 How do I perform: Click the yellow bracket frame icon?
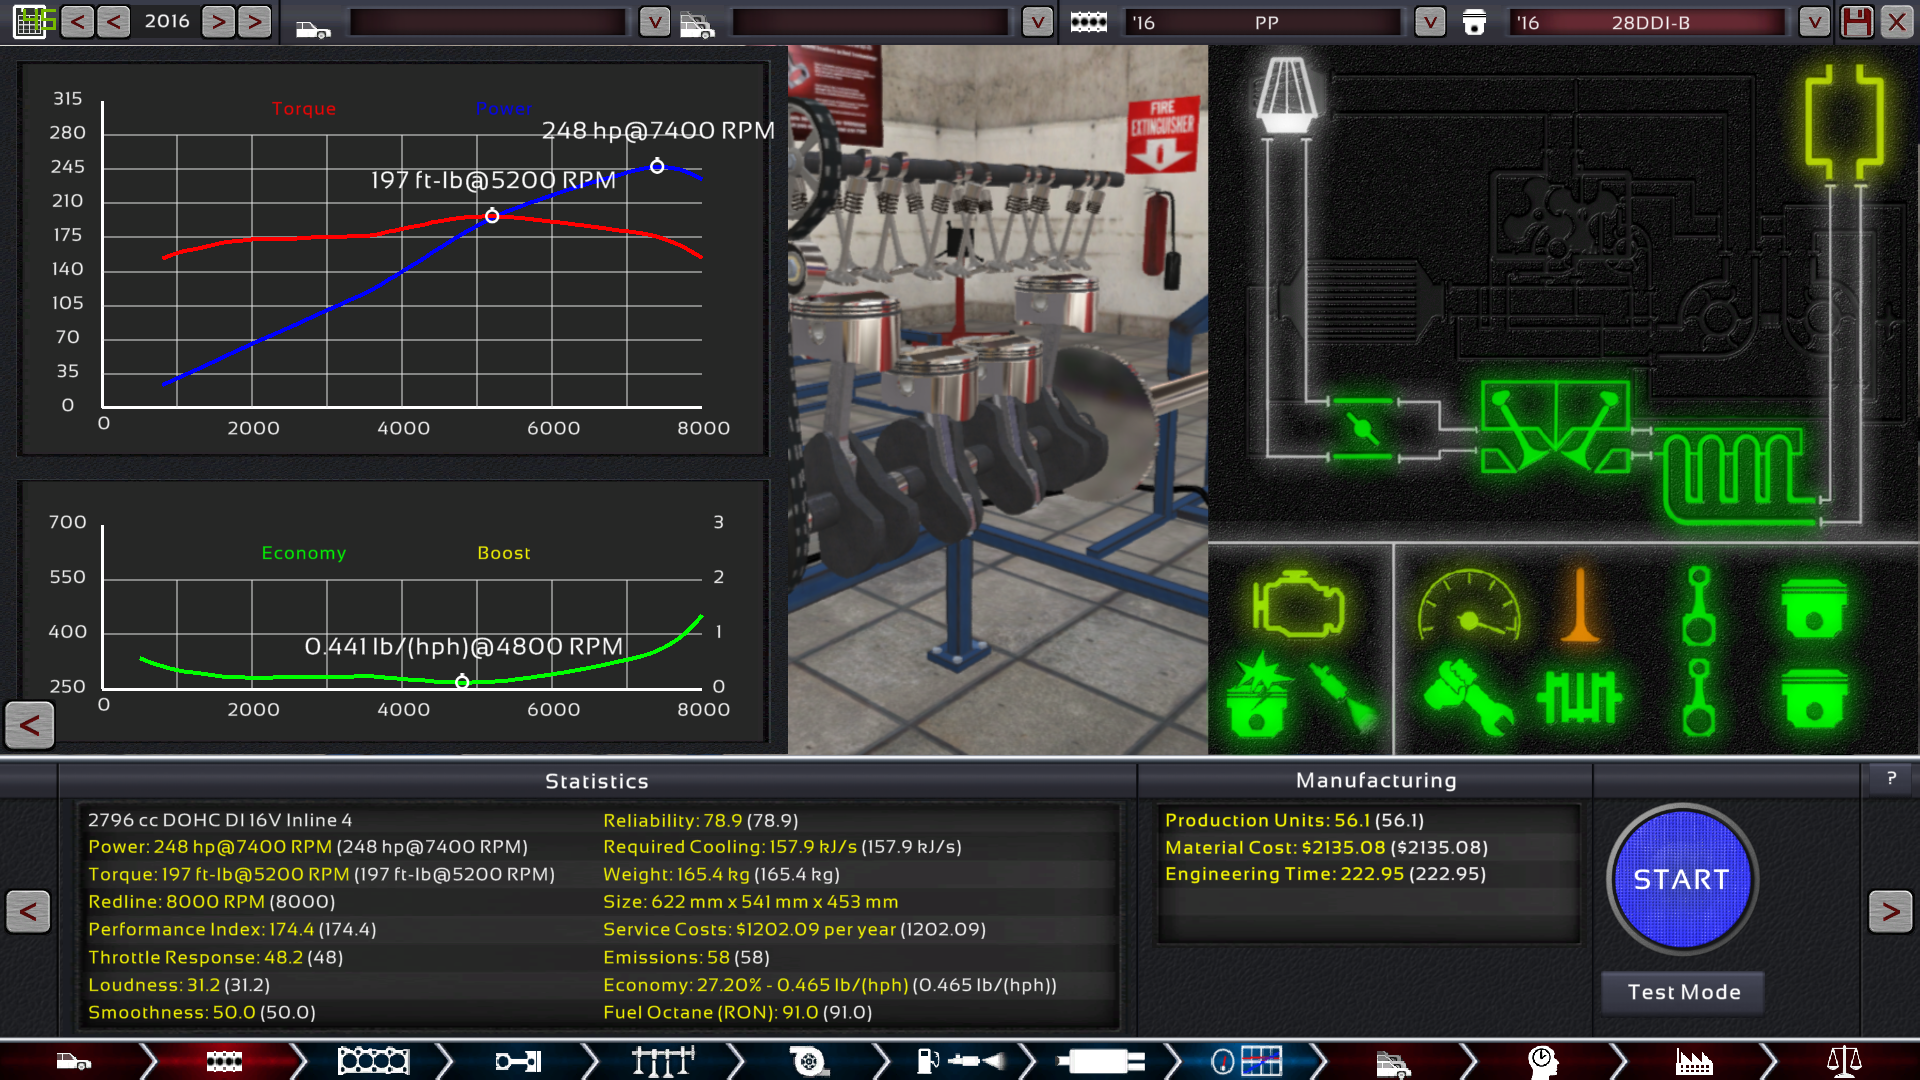coord(1844,122)
